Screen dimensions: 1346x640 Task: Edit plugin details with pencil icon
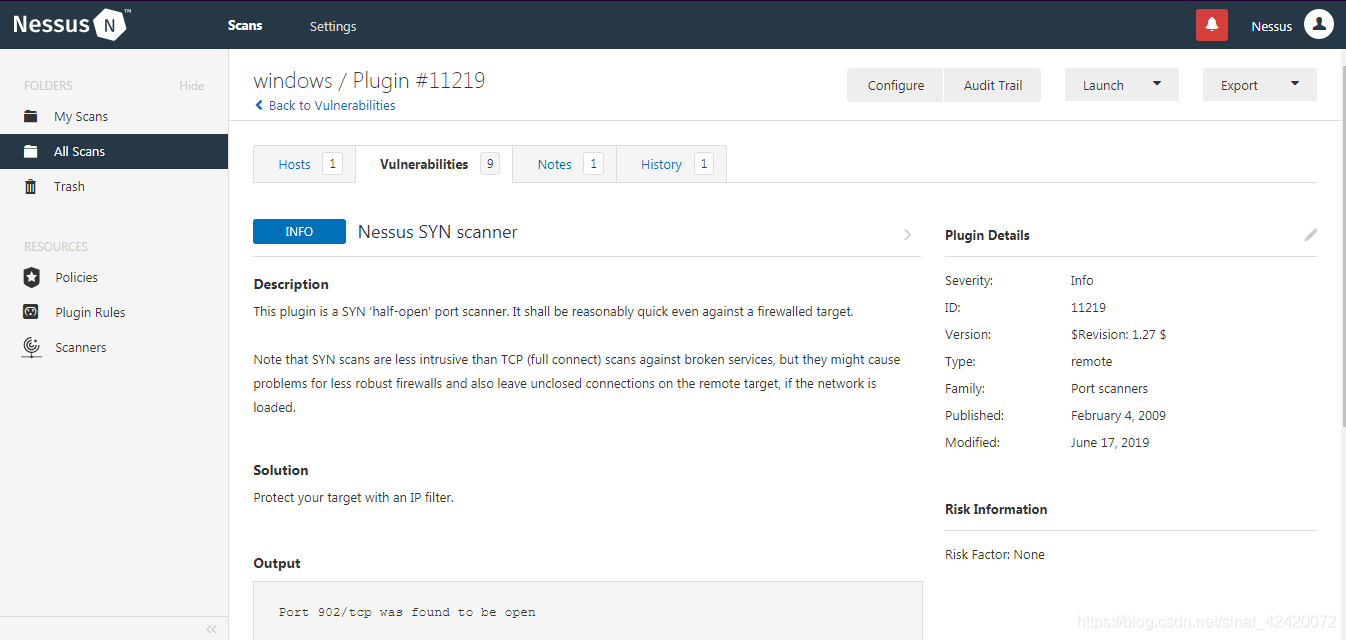[1311, 235]
